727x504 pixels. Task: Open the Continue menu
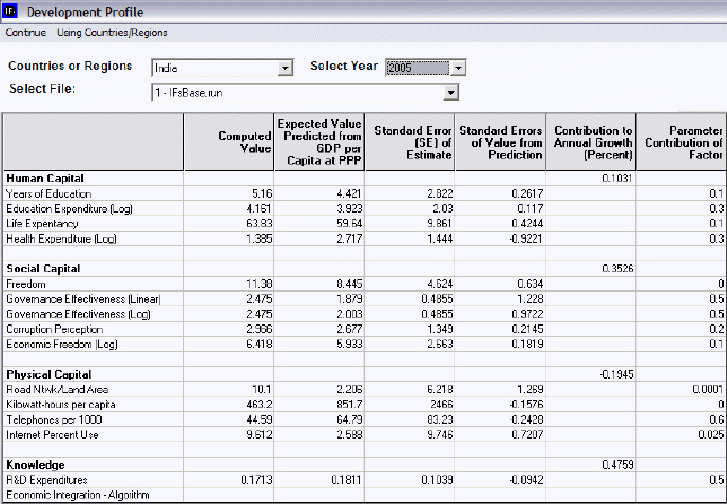[x=25, y=33]
